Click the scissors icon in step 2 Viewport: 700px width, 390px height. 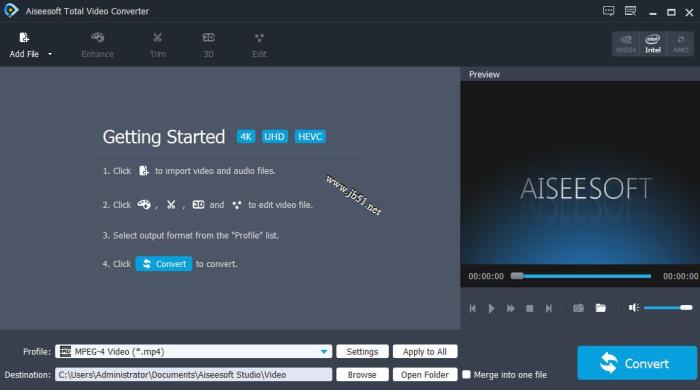171,205
